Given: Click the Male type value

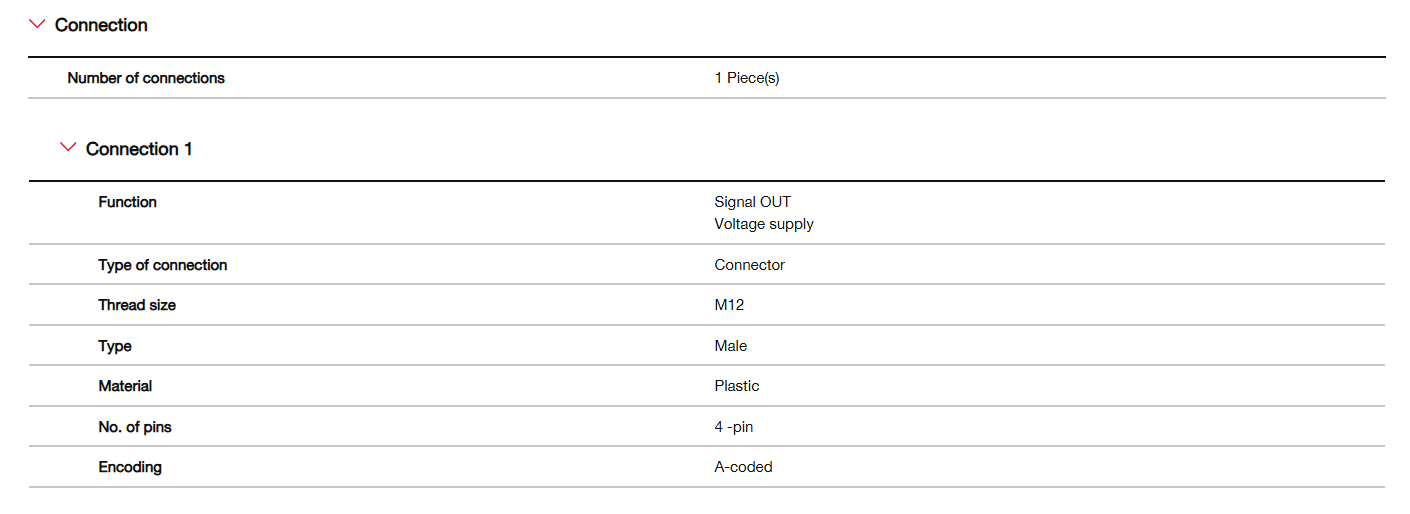Looking at the screenshot, I should click(x=730, y=346).
